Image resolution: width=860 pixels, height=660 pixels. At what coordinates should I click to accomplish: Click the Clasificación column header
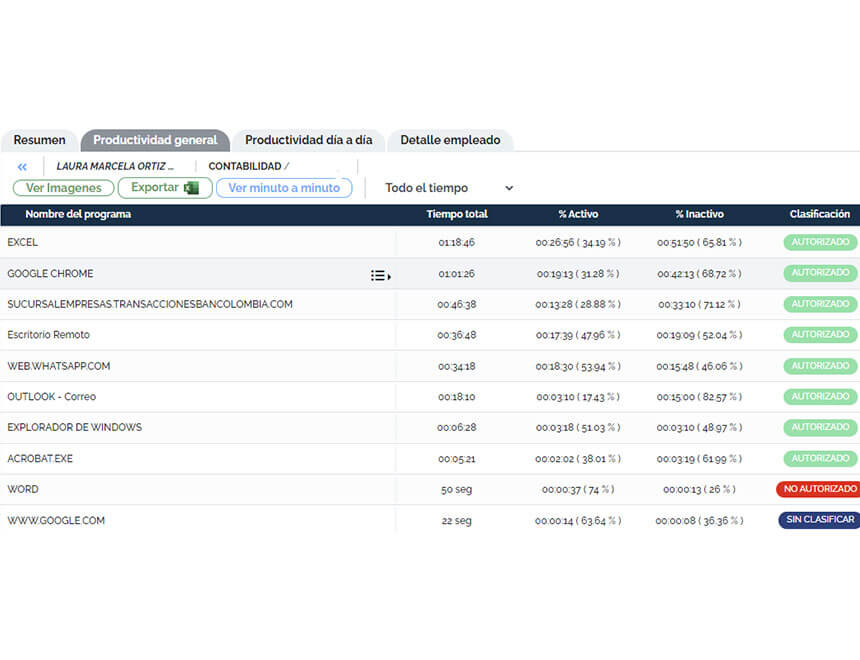point(819,214)
